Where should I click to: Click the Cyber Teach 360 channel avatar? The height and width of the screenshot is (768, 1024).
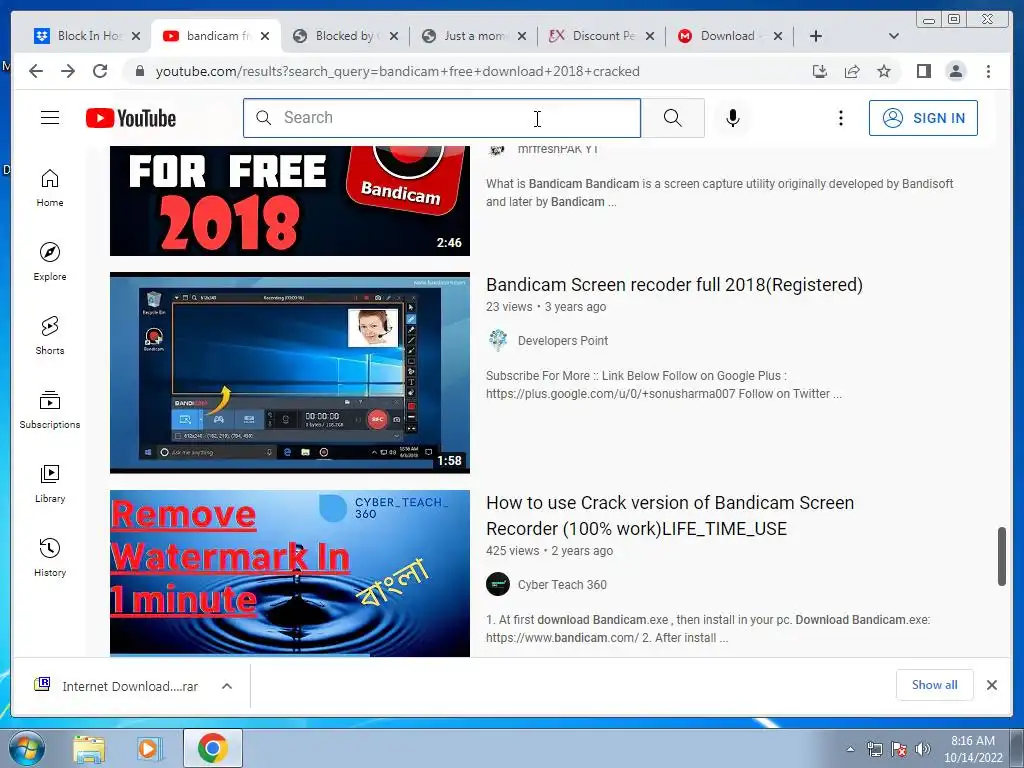498,584
